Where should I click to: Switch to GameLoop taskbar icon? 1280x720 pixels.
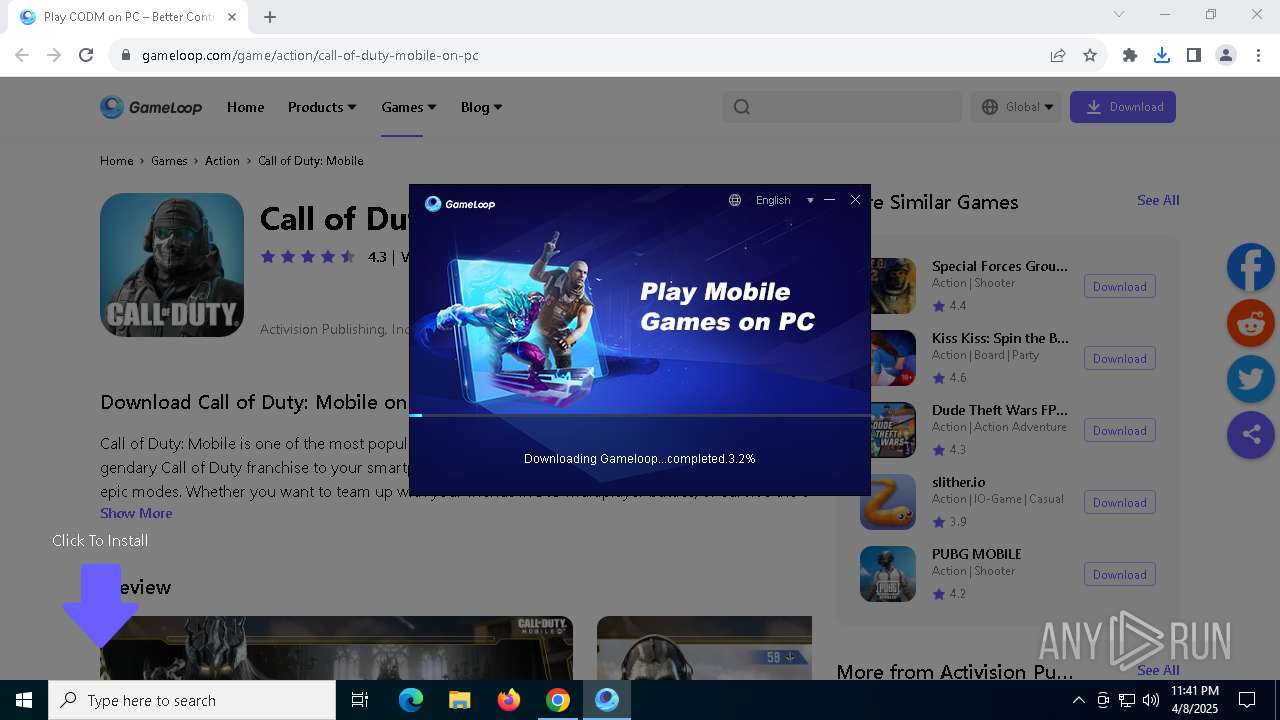click(607, 700)
